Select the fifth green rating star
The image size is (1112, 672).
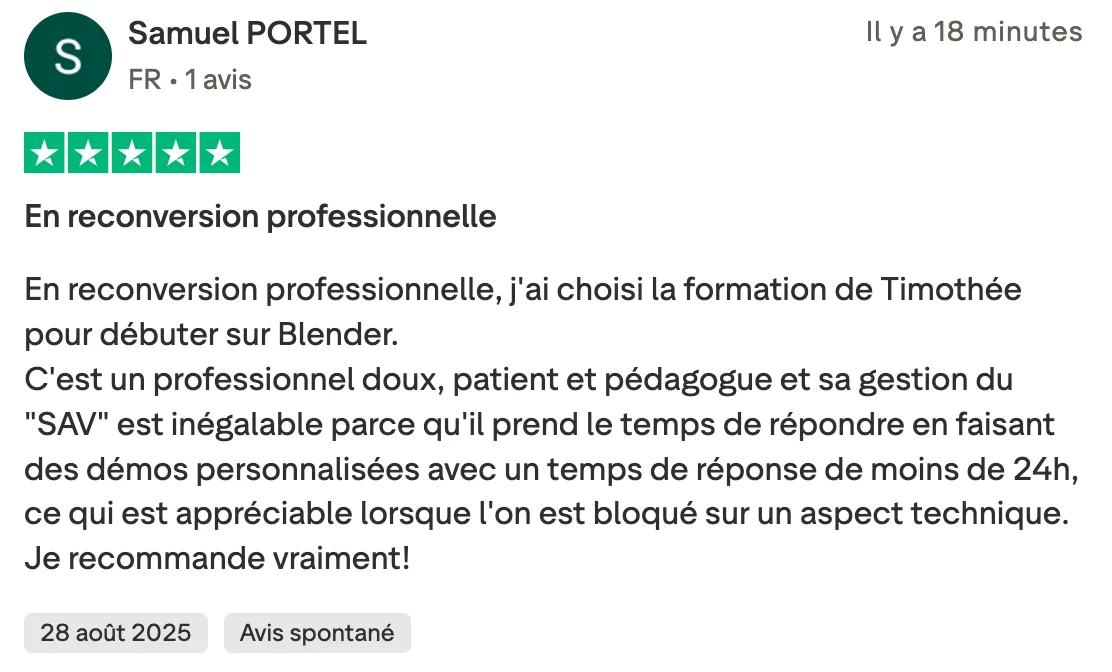(220, 152)
